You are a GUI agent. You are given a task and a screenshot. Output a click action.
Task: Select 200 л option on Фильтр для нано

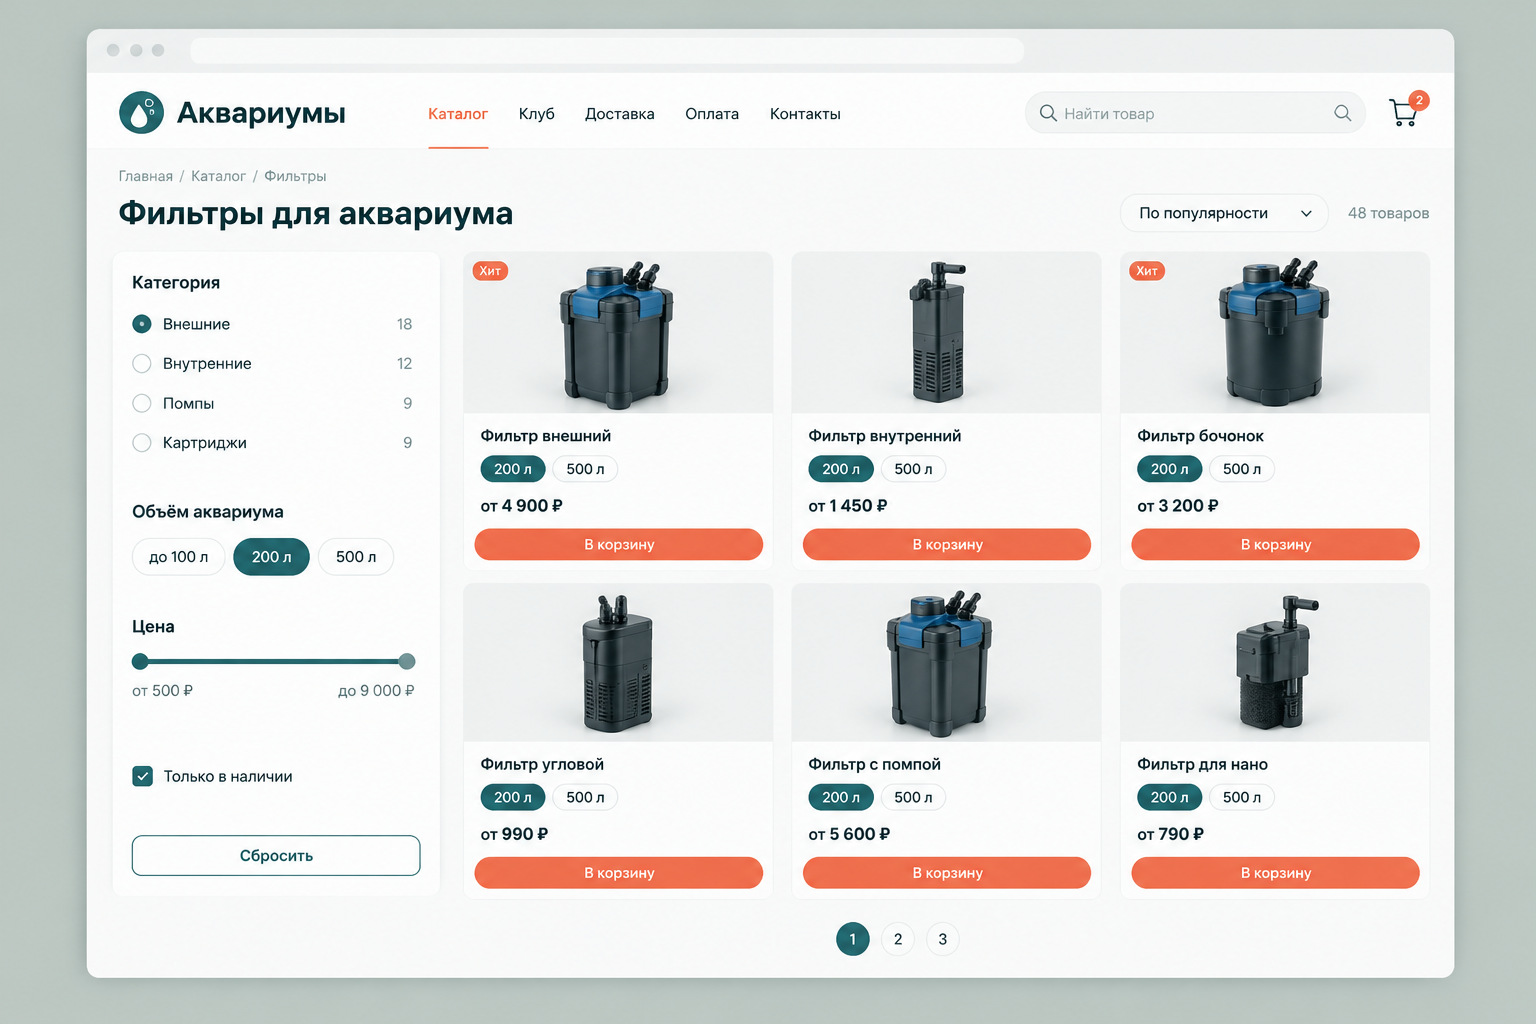(x=1170, y=797)
